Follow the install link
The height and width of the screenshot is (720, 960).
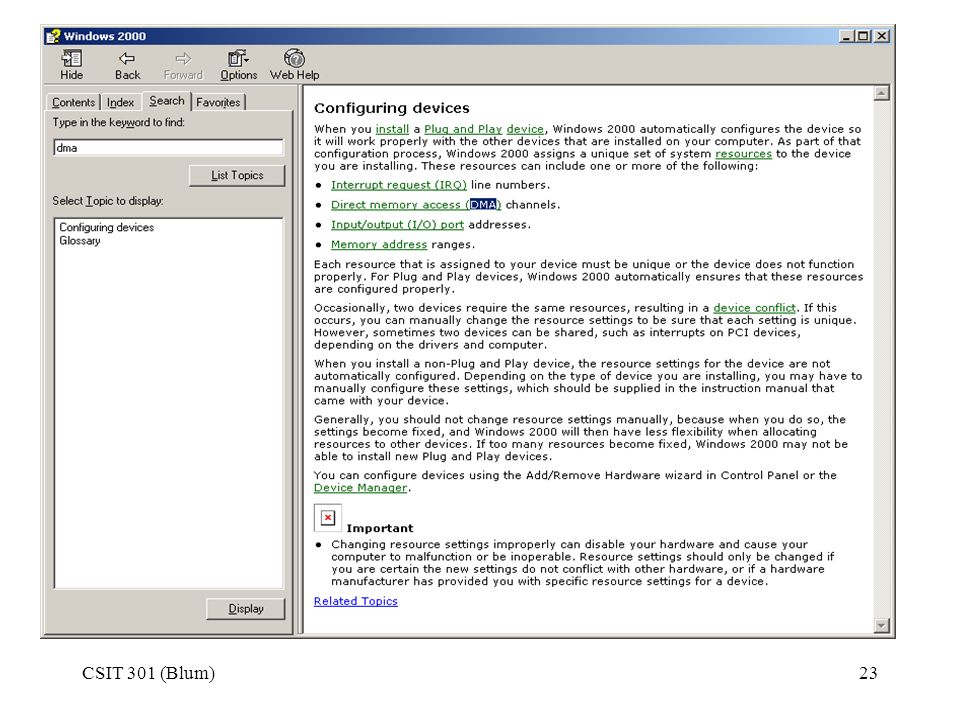(392, 129)
